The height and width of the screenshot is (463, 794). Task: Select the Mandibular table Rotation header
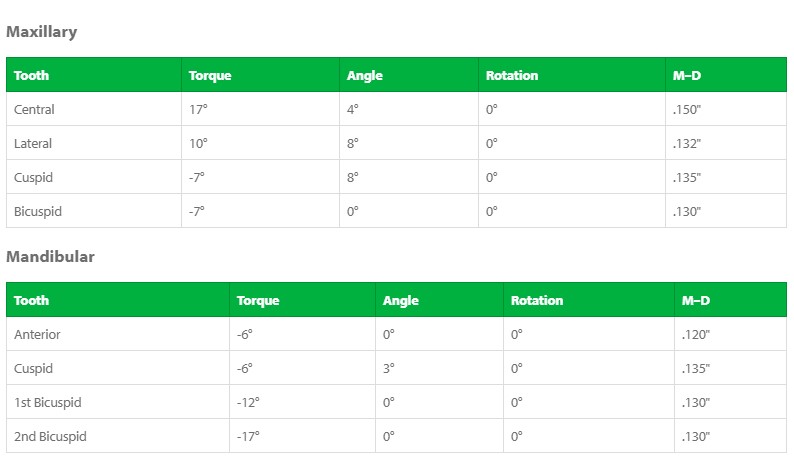click(x=536, y=300)
